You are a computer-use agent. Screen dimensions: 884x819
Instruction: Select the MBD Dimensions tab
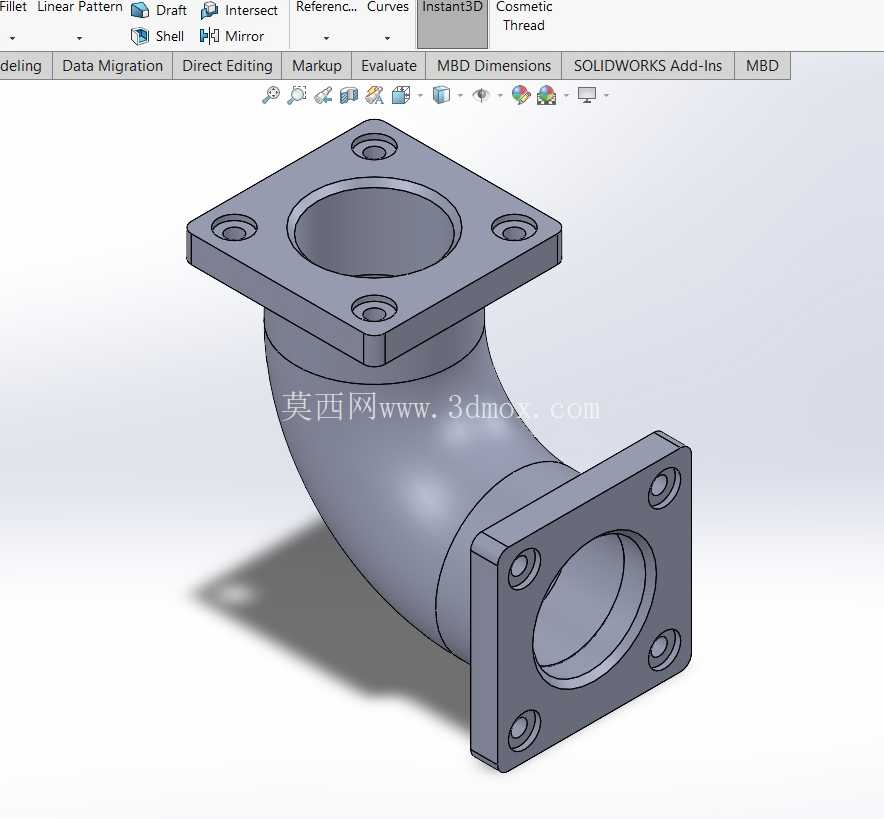(494, 66)
